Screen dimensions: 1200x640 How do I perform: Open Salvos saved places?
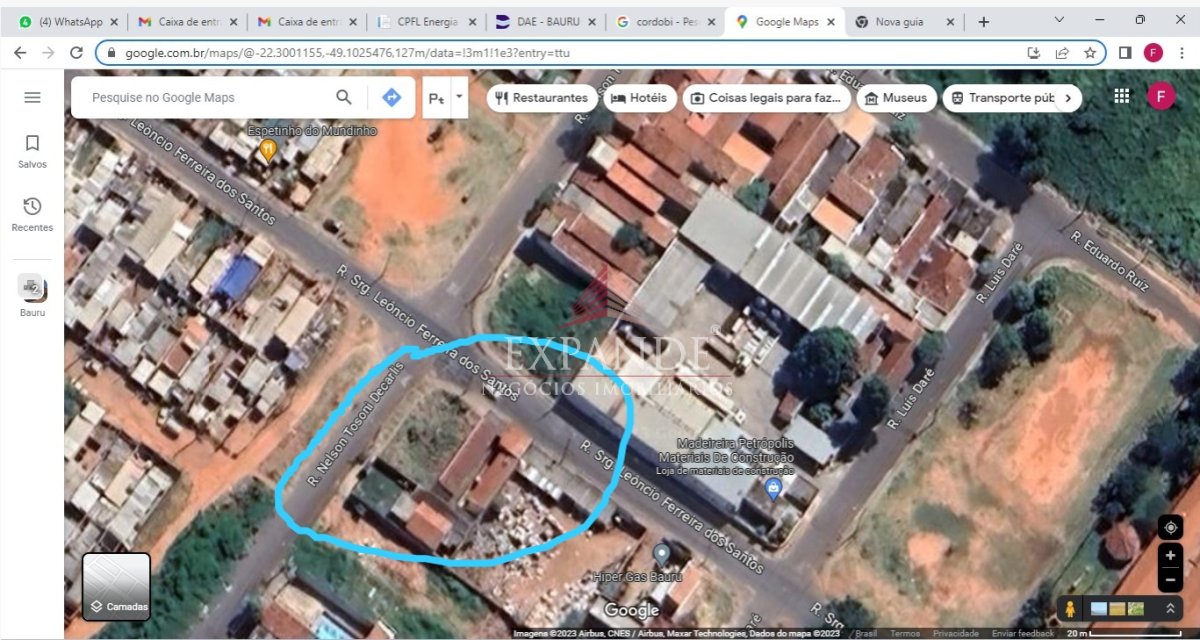[x=32, y=151]
